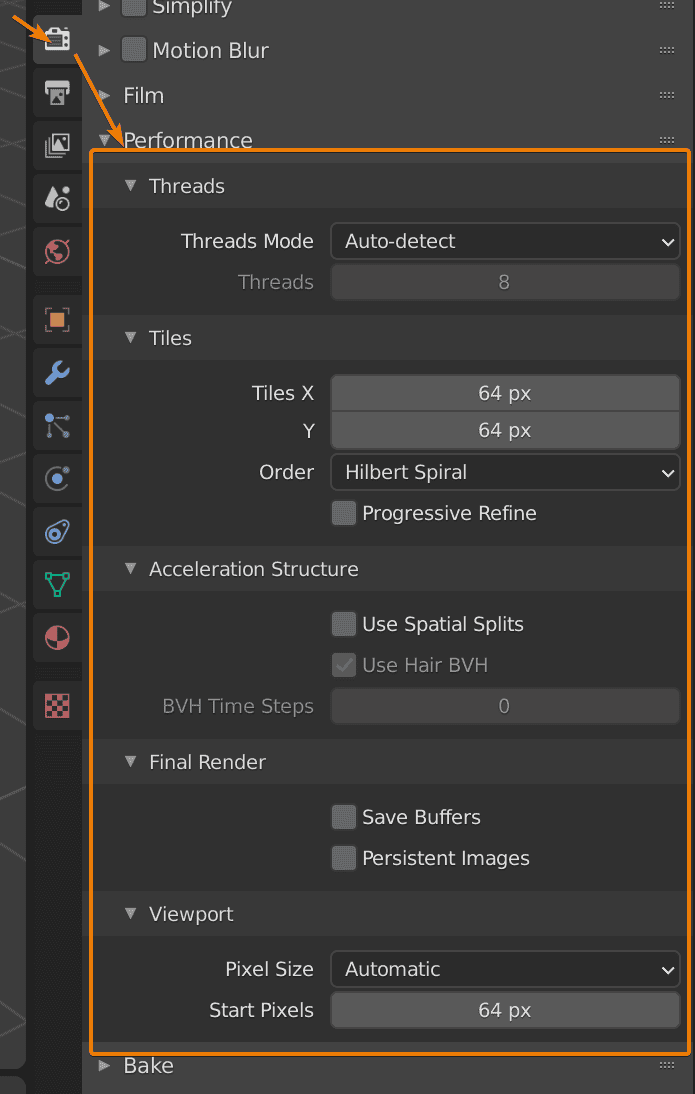695x1094 pixels.
Task: Toggle the Save Buffers checkbox
Action: pyautogui.click(x=344, y=817)
